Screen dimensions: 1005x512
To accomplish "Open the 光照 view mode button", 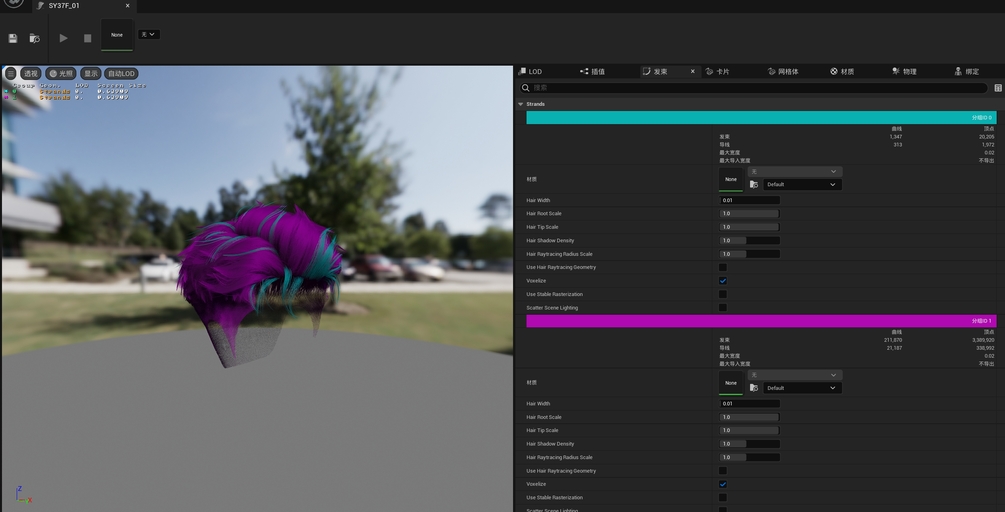I will 61,74.
